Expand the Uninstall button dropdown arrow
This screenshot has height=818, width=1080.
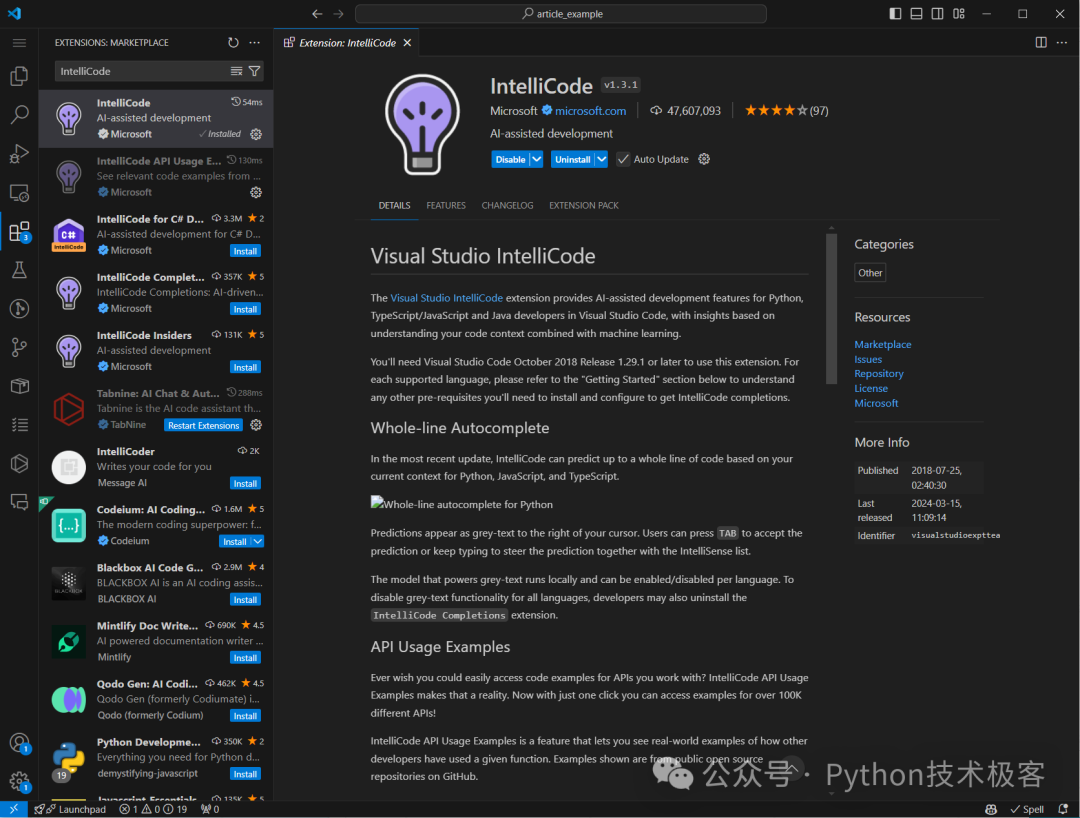click(601, 159)
